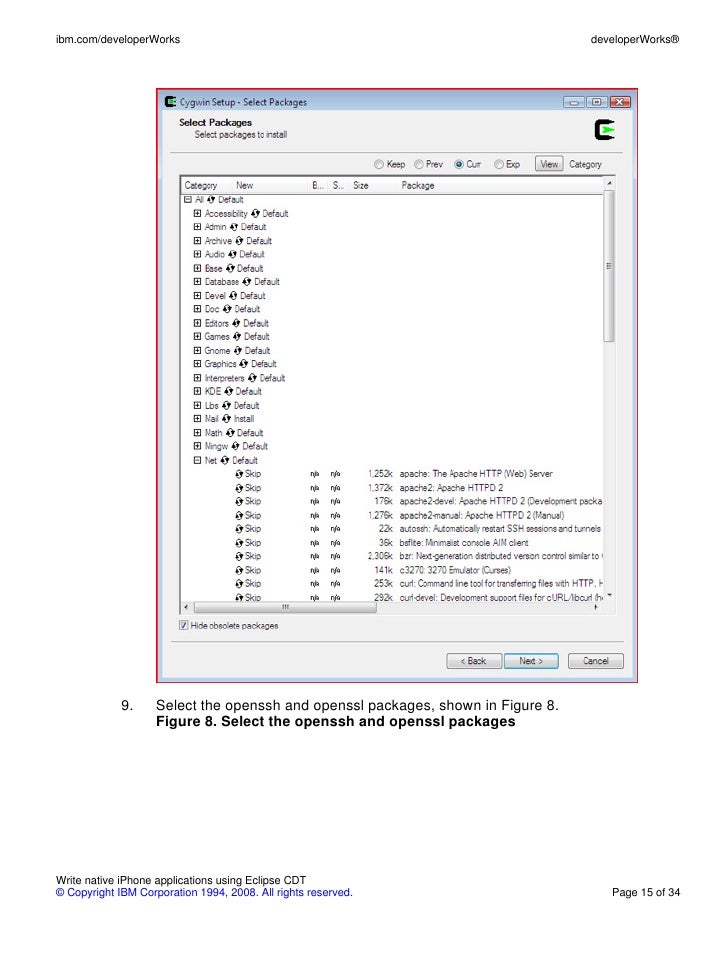Expand the Accessibility category
The image size is (728, 969).
pos(197,213)
